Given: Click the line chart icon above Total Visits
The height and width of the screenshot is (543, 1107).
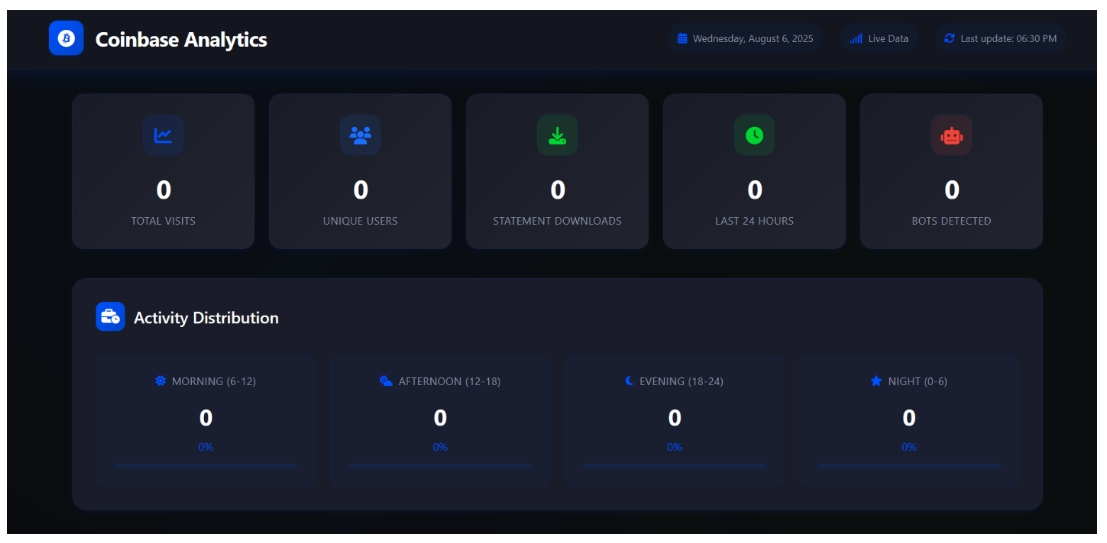Looking at the screenshot, I should pos(163,135).
